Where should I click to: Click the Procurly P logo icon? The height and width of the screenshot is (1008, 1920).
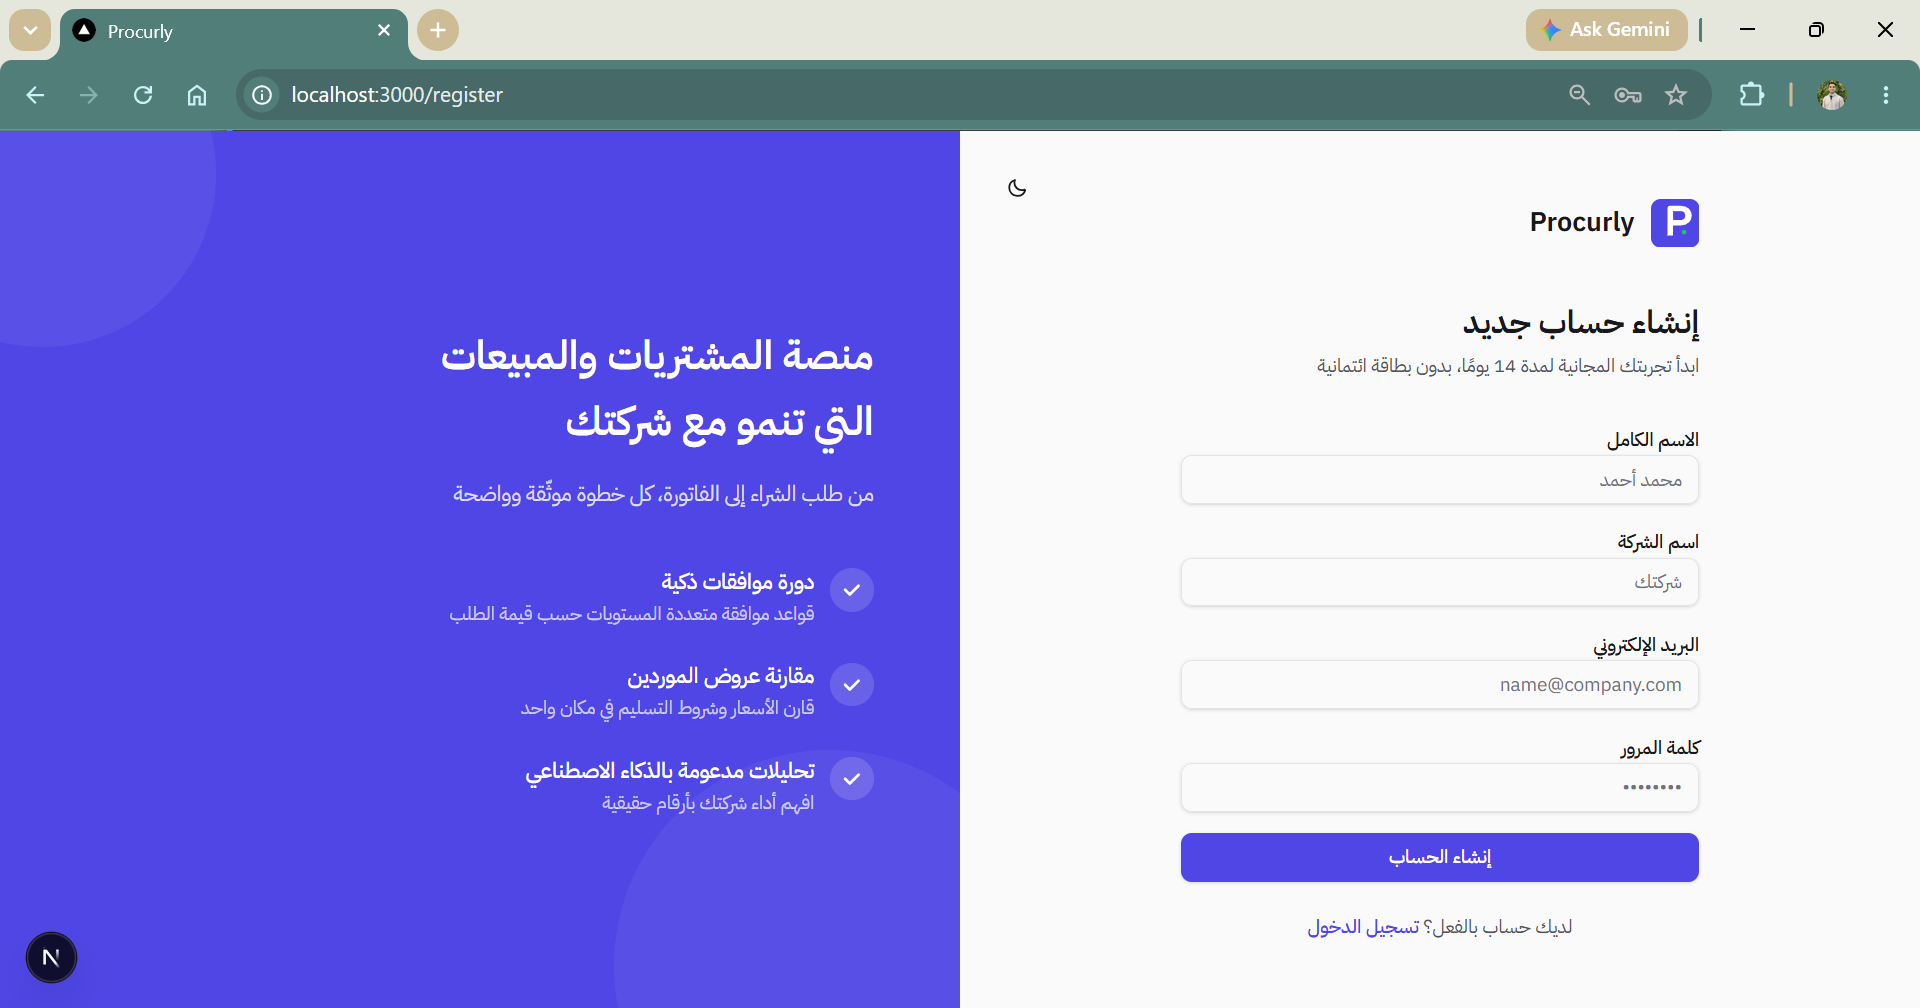pos(1675,222)
